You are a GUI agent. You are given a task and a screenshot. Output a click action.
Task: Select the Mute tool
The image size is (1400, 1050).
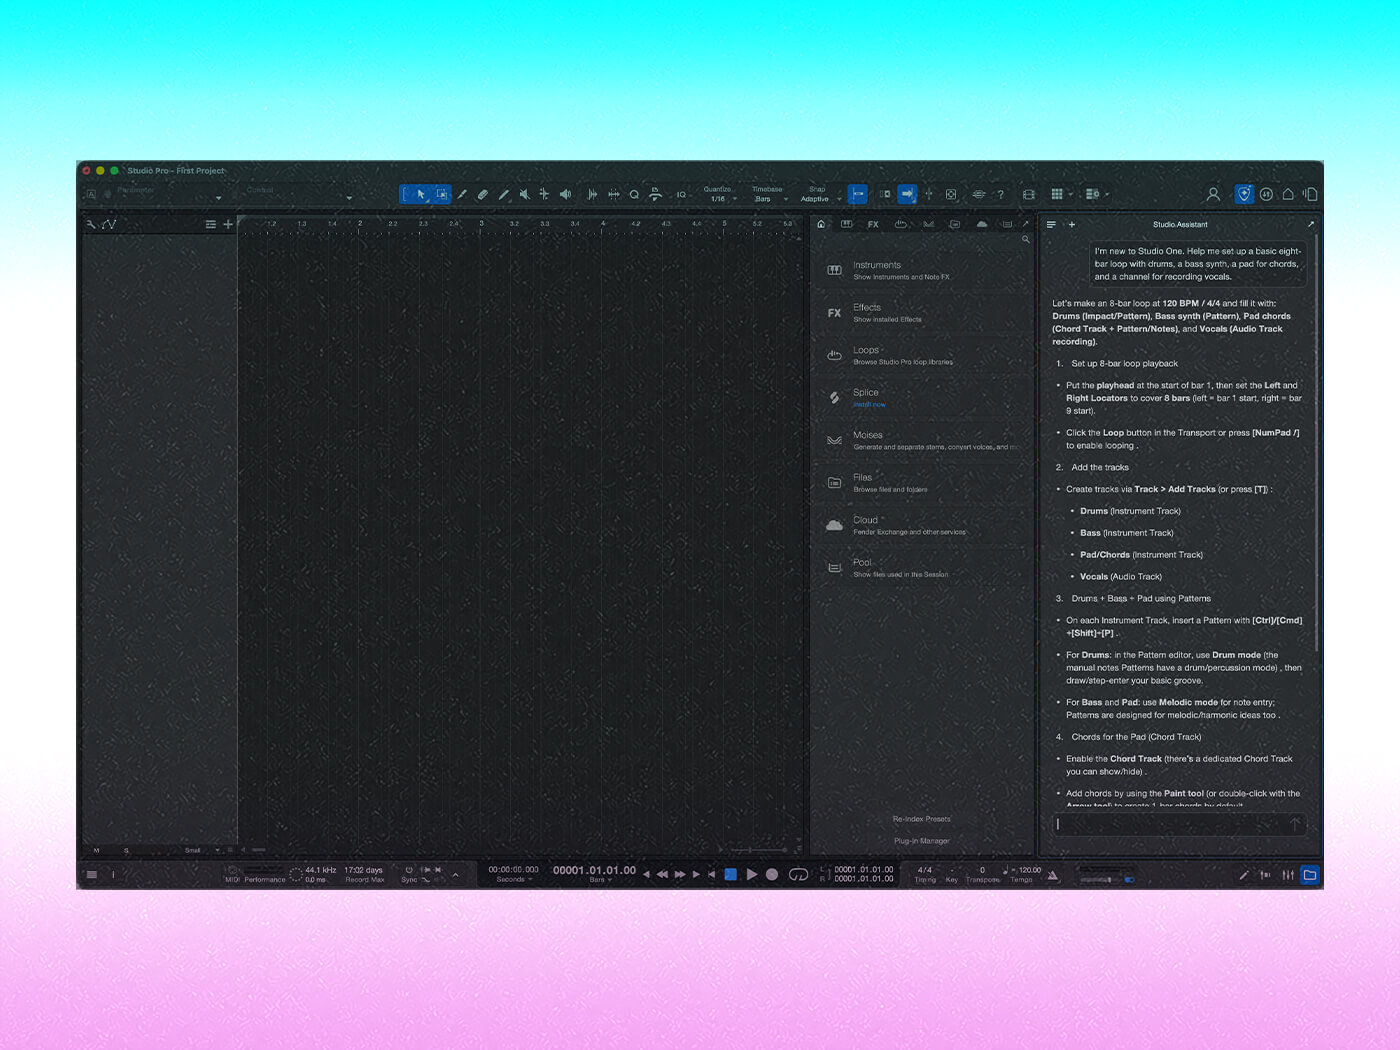coord(524,194)
